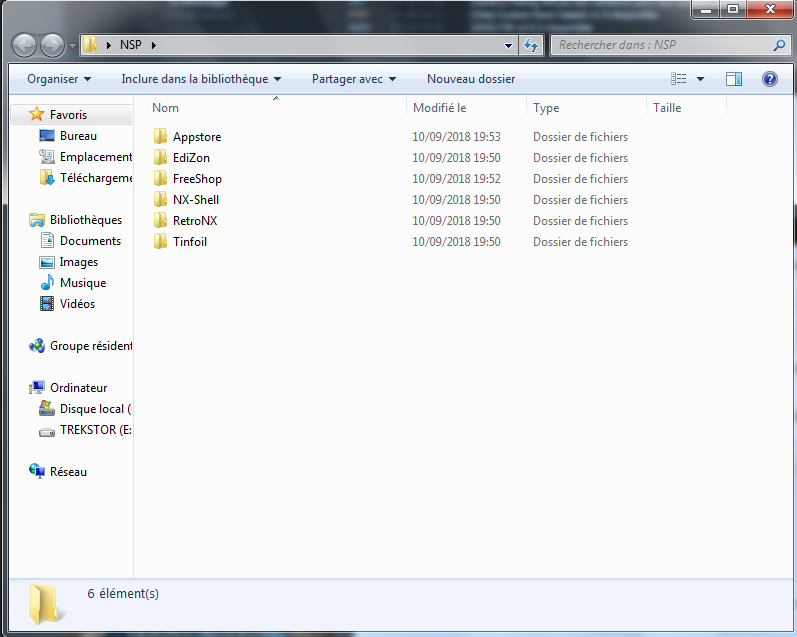797x637 pixels.
Task: Click the Groupe résidentiel icon
Action: [37, 346]
